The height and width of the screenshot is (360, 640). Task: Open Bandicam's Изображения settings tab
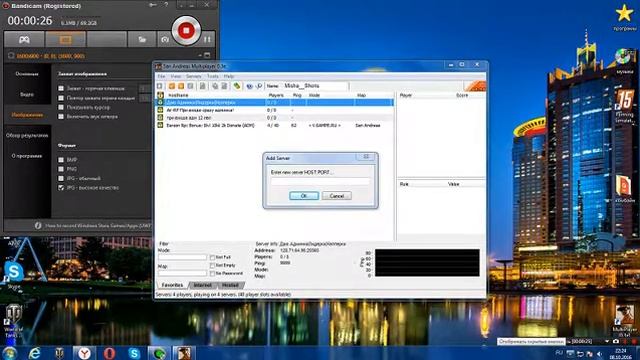click(x=27, y=115)
